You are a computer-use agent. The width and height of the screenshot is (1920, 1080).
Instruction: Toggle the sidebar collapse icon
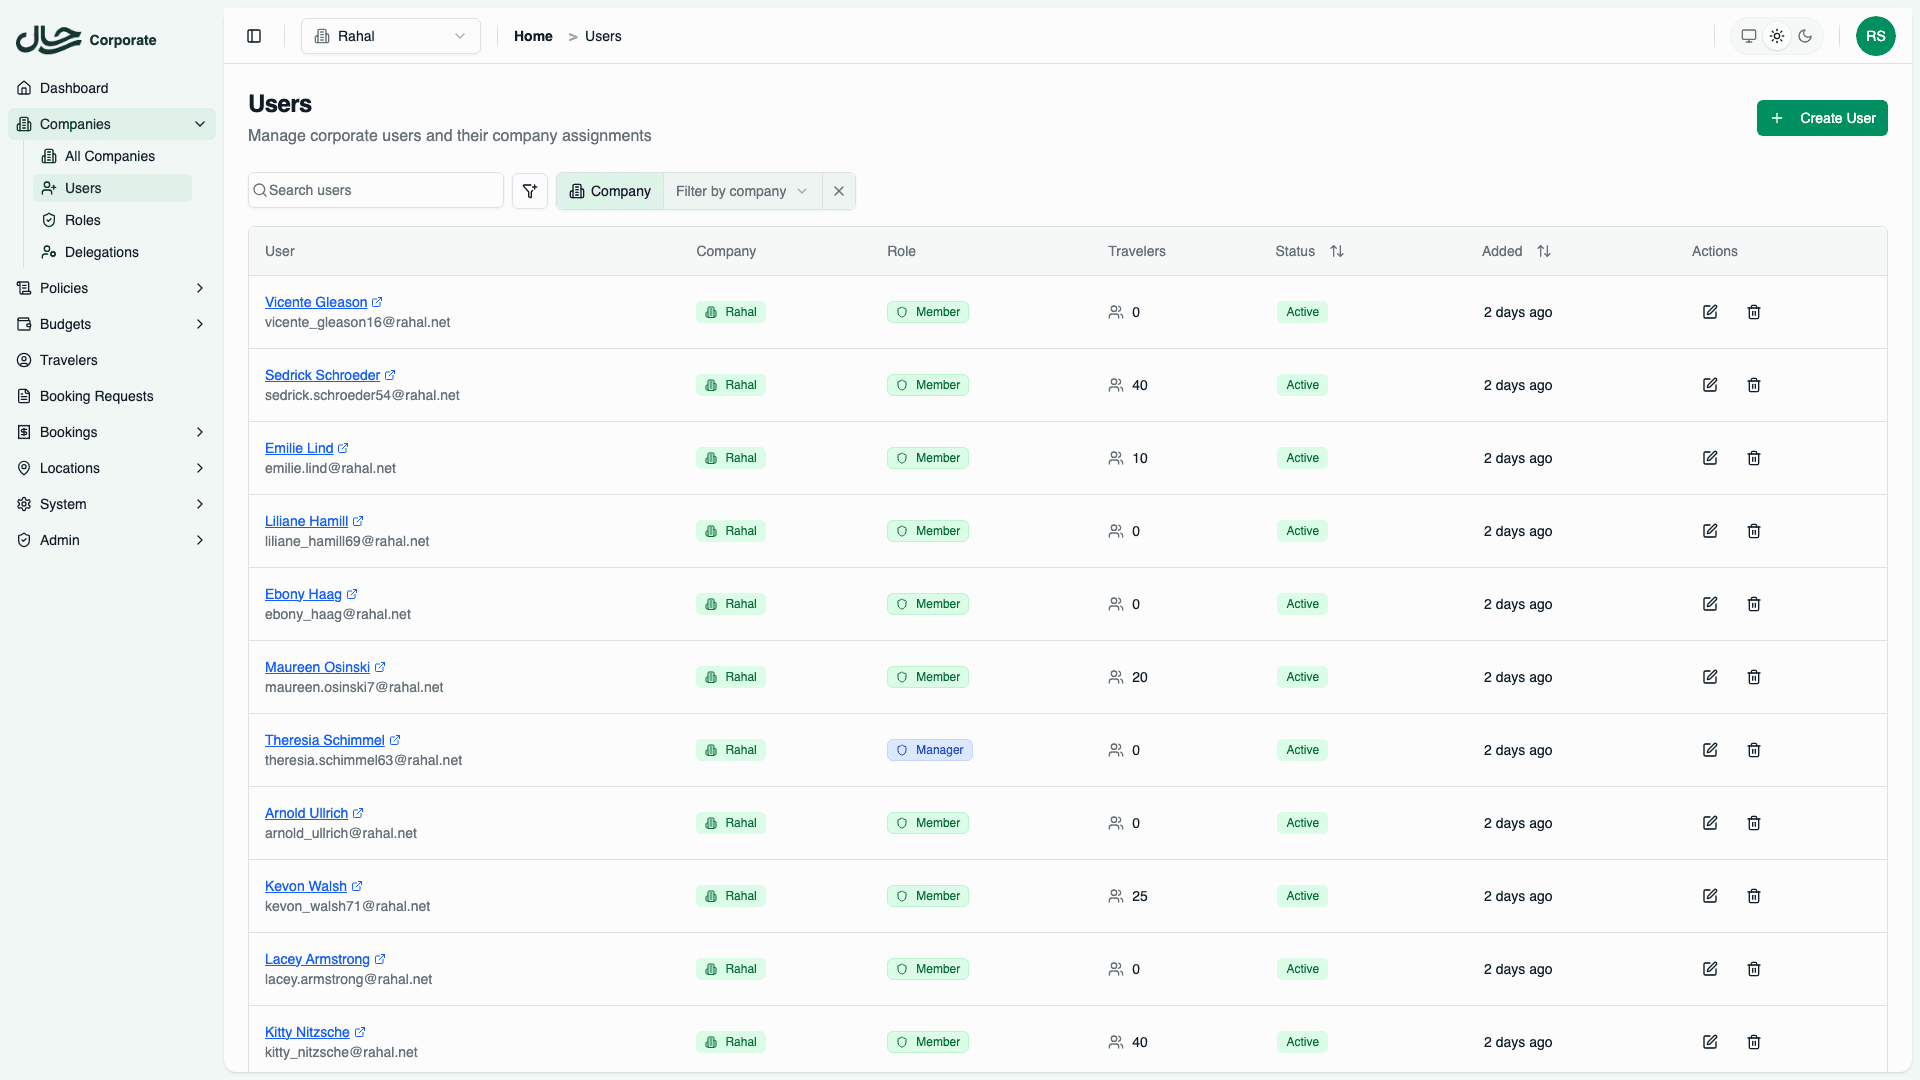[253, 36]
